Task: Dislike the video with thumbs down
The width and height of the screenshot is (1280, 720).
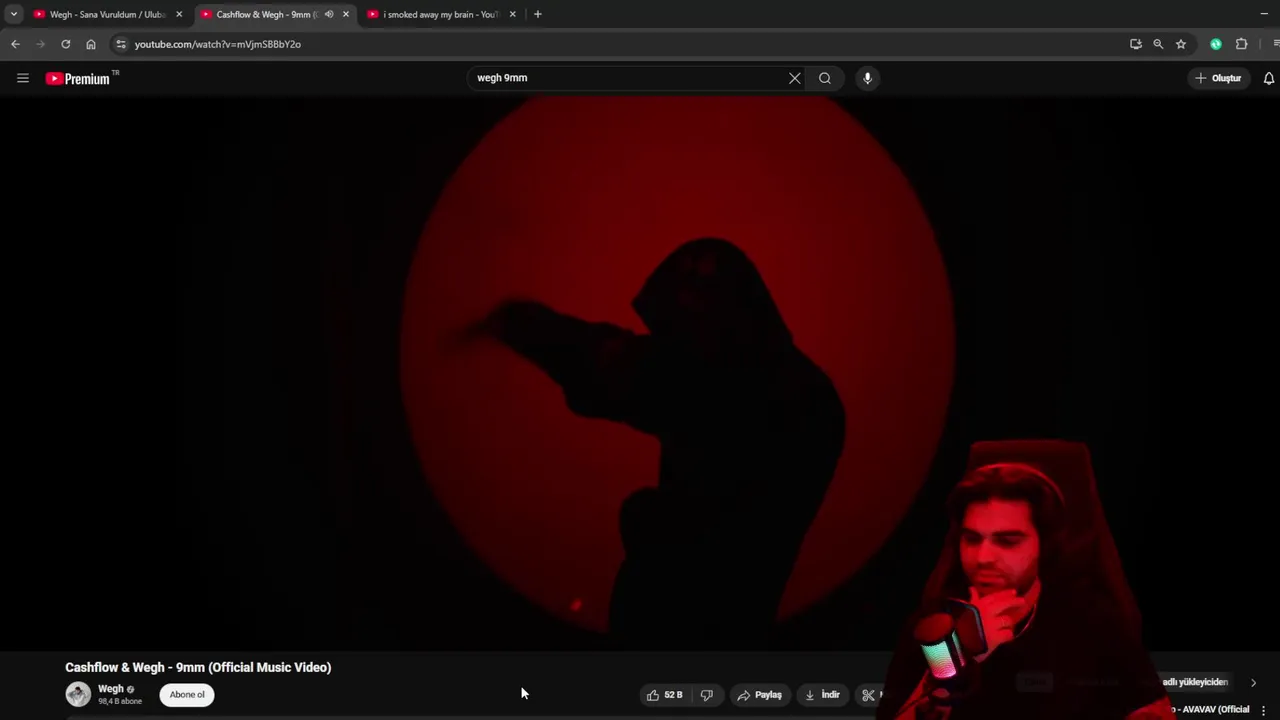Action: [707, 695]
